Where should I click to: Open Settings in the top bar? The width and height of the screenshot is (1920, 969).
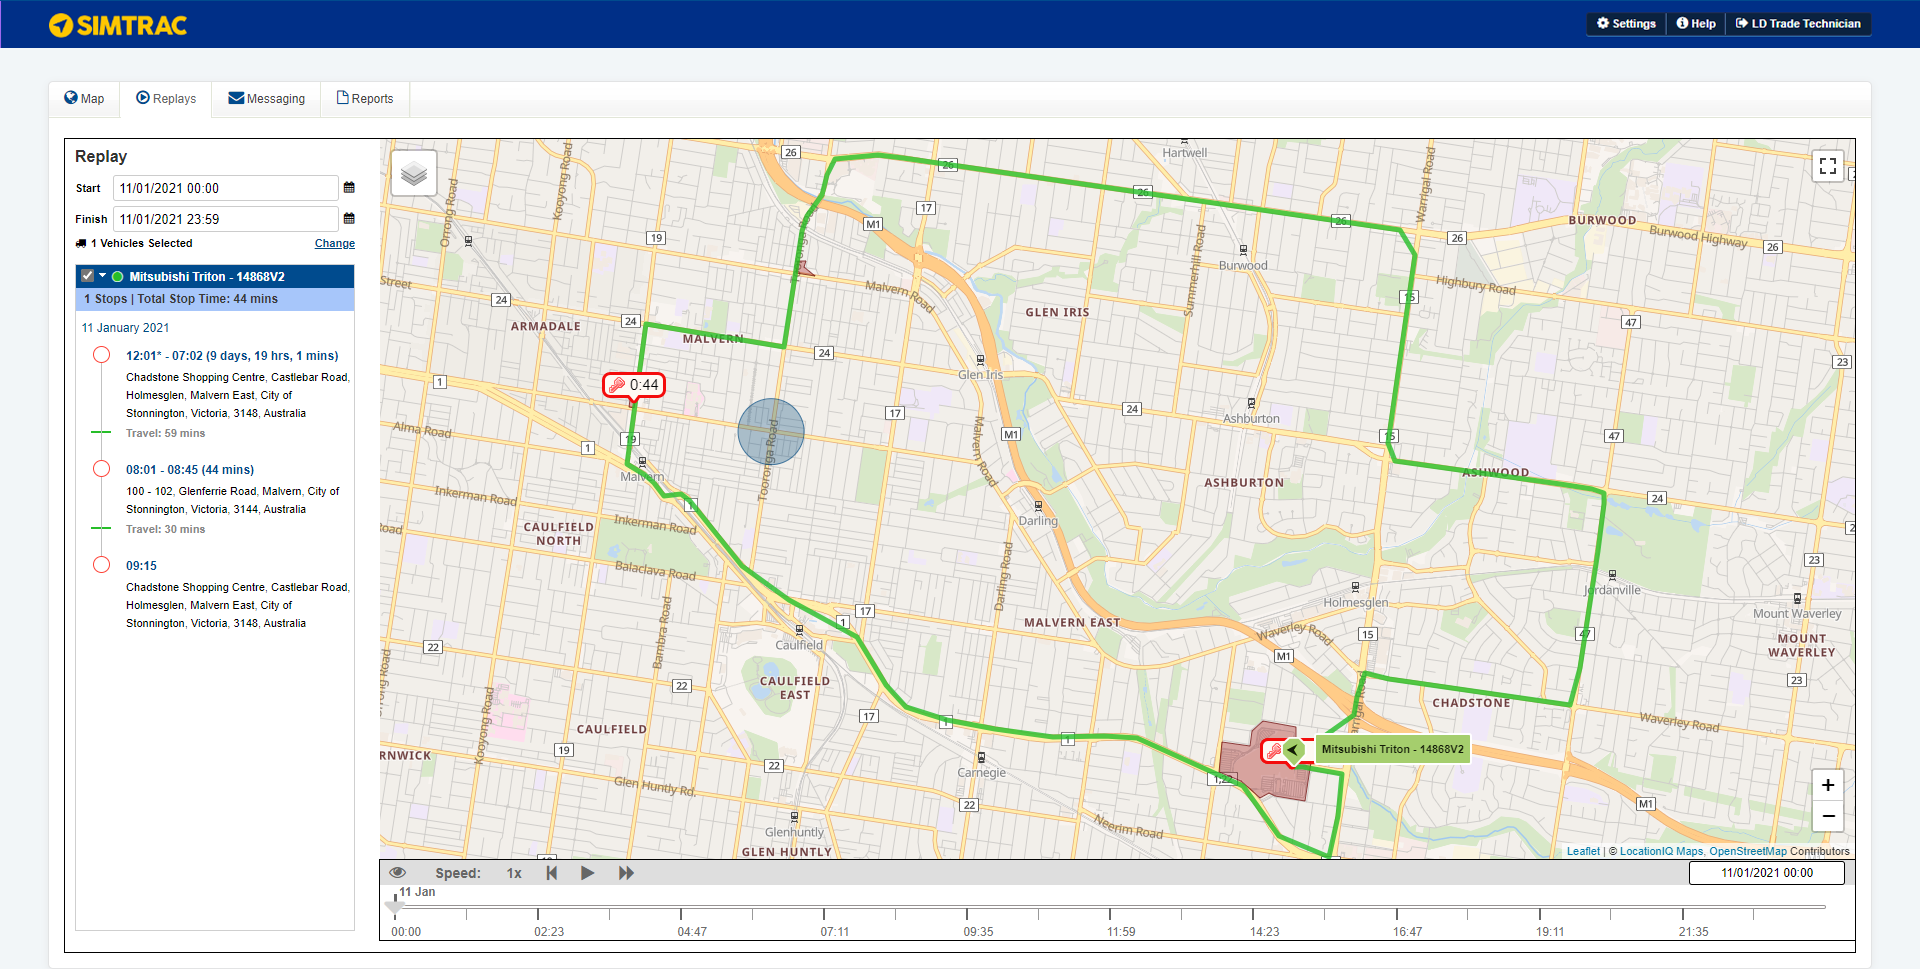pyautogui.click(x=1626, y=24)
